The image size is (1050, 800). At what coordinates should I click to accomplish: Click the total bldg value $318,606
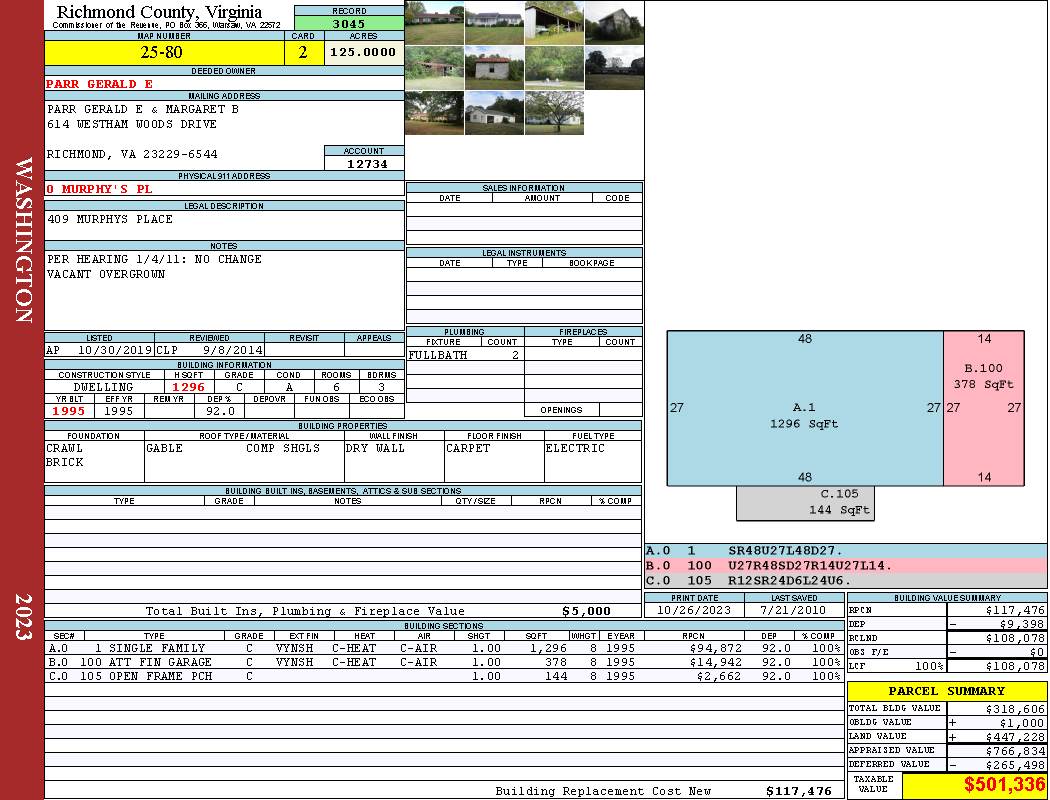(1015, 709)
